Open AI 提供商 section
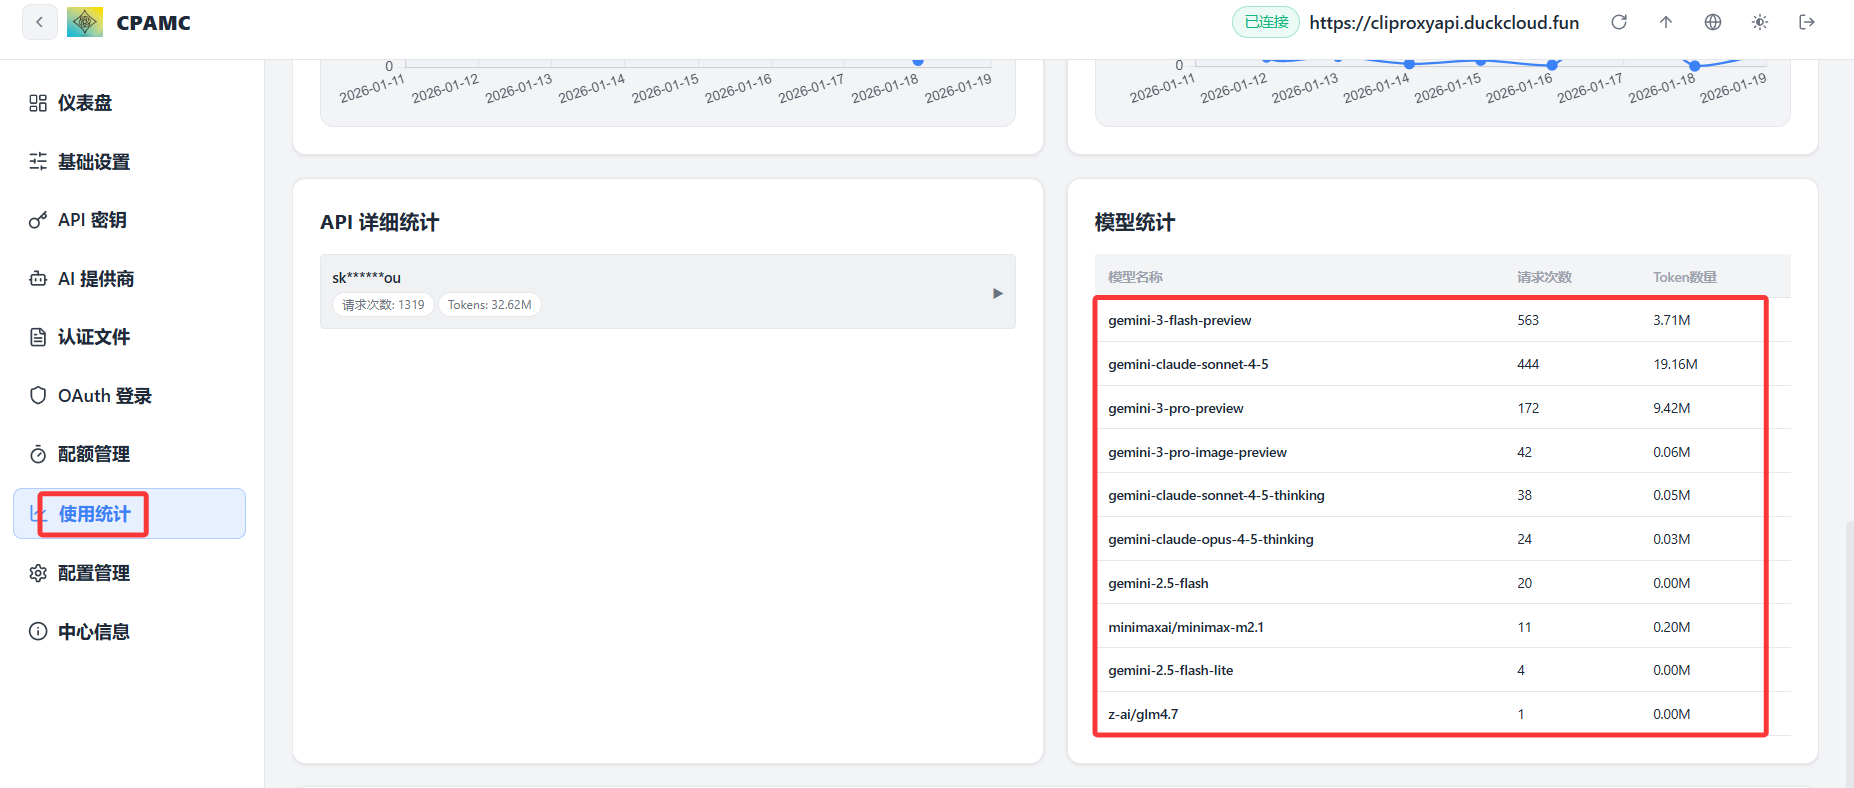Viewport: 1854px width, 788px height. [129, 279]
